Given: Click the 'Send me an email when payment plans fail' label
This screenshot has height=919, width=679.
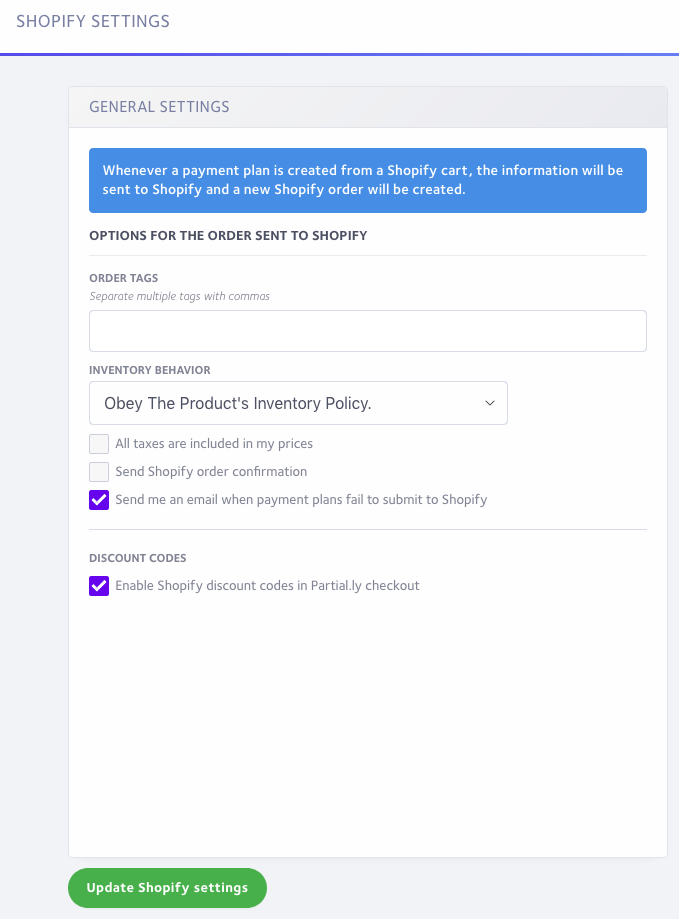Looking at the screenshot, I should [x=301, y=500].
